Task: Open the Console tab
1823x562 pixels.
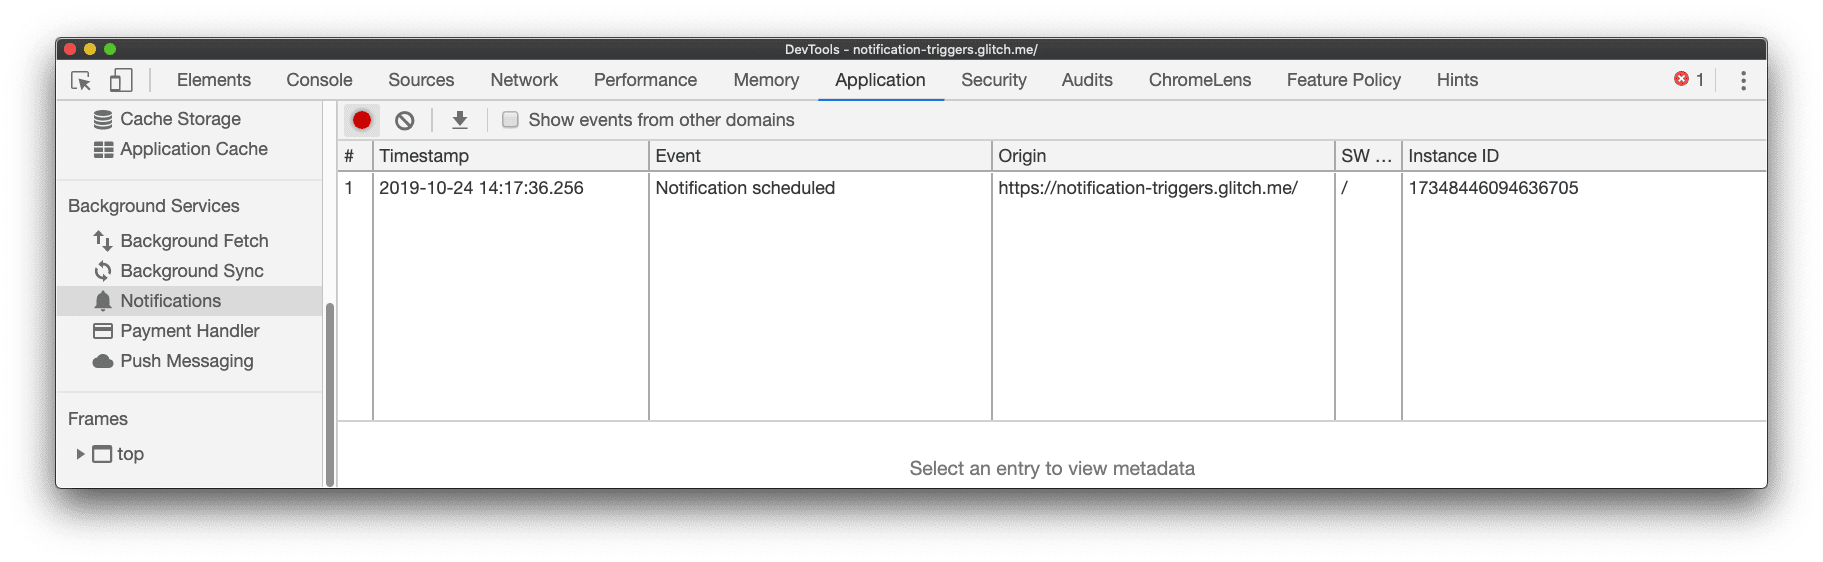Action: pos(319,80)
